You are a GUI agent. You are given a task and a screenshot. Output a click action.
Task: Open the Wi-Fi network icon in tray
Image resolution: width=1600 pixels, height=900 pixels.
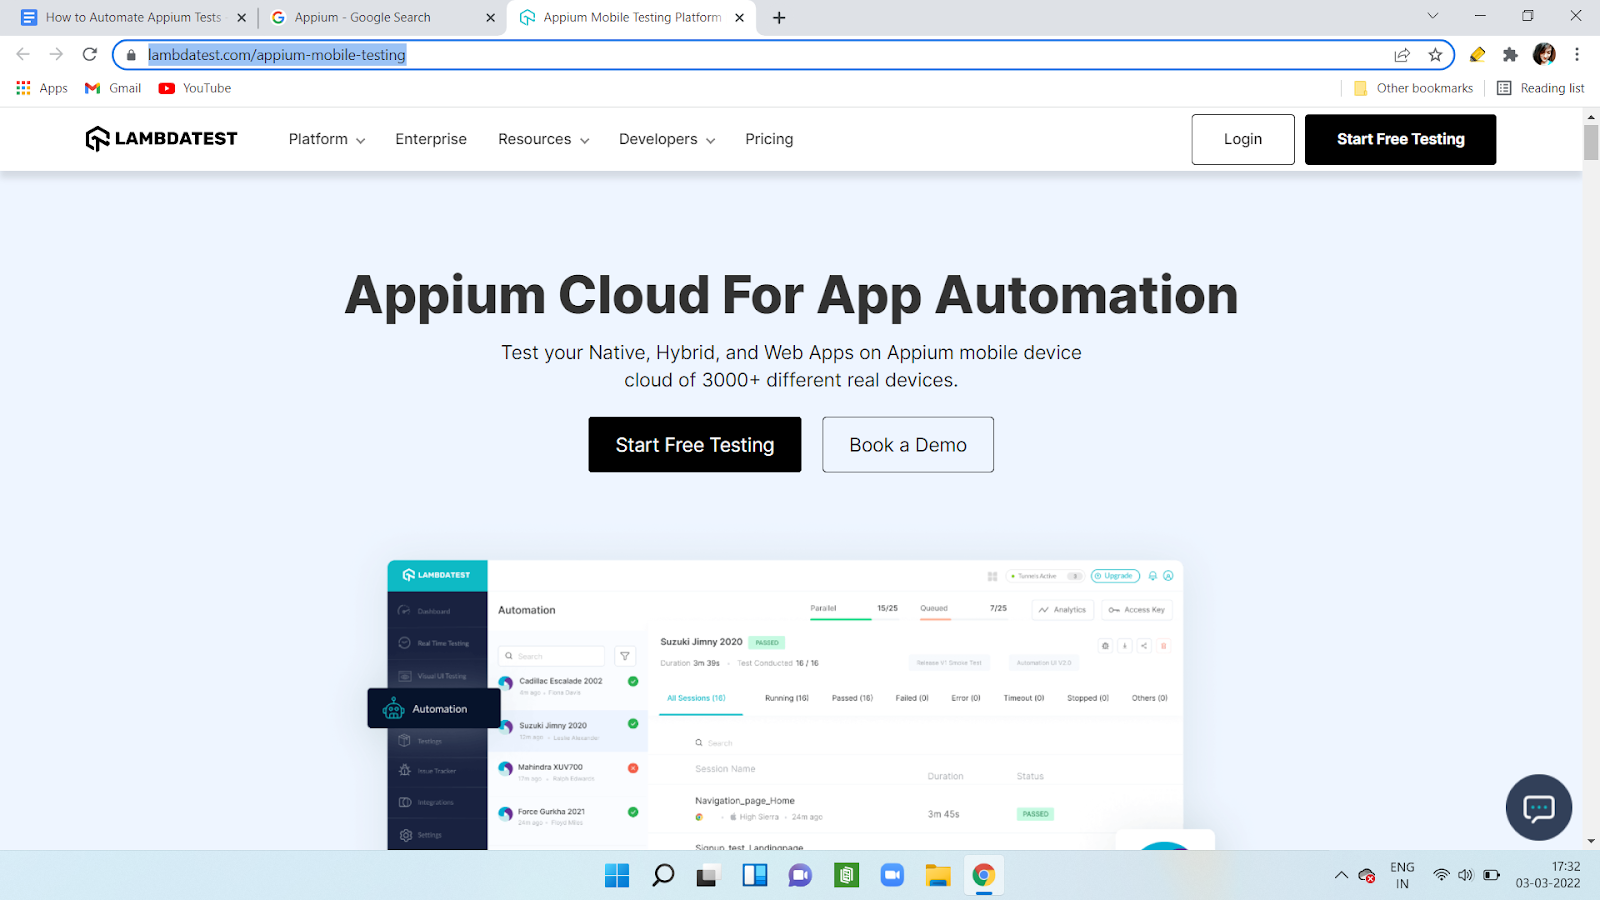[1441, 875]
